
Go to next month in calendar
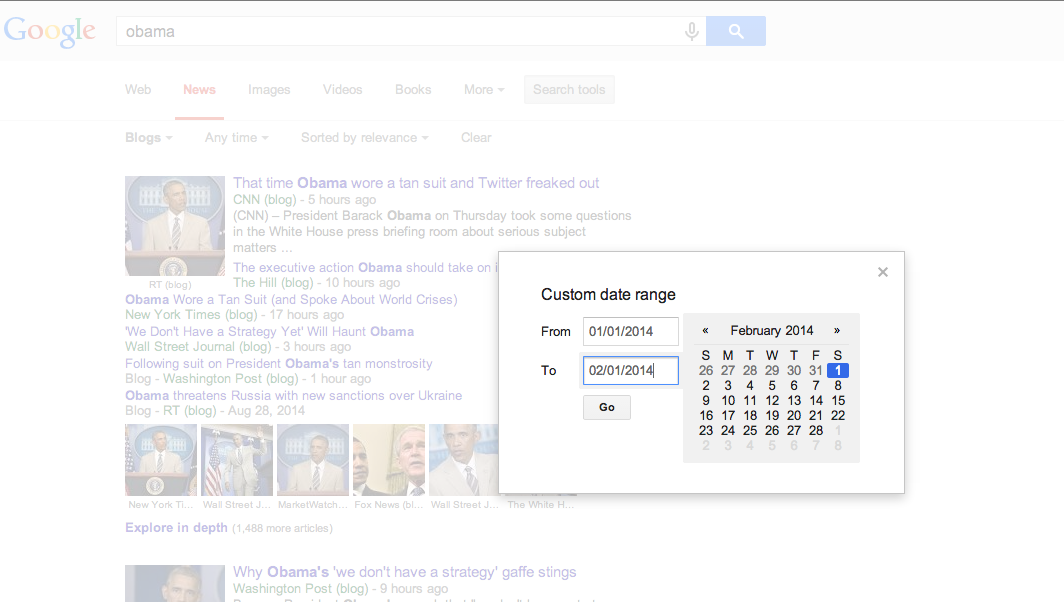(837, 331)
